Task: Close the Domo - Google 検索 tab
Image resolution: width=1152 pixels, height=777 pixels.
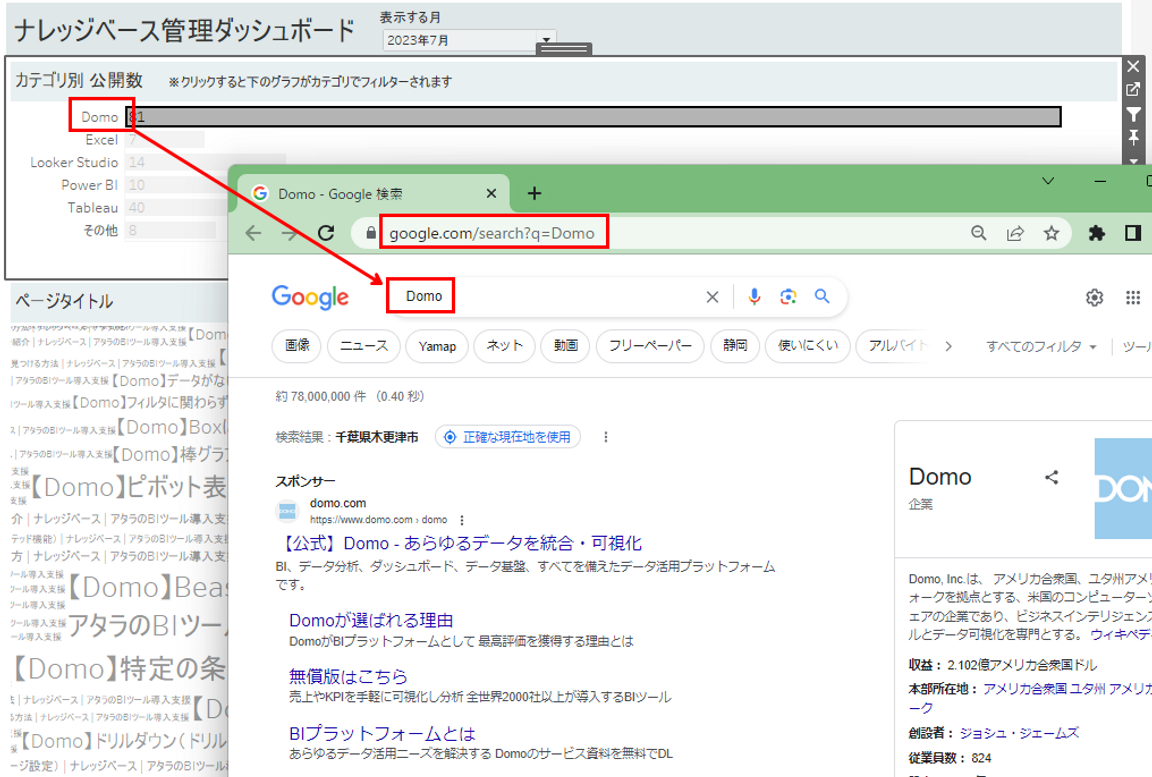Action: (x=492, y=193)
